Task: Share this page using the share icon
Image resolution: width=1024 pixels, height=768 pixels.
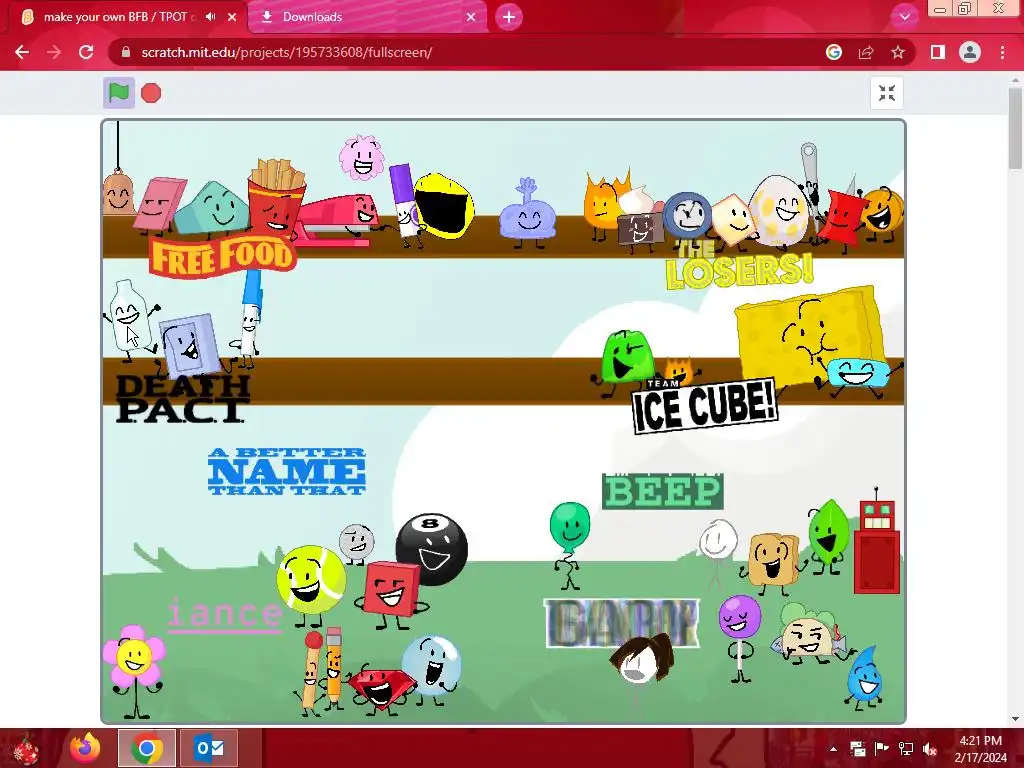Action: click(x=866, y=52)
